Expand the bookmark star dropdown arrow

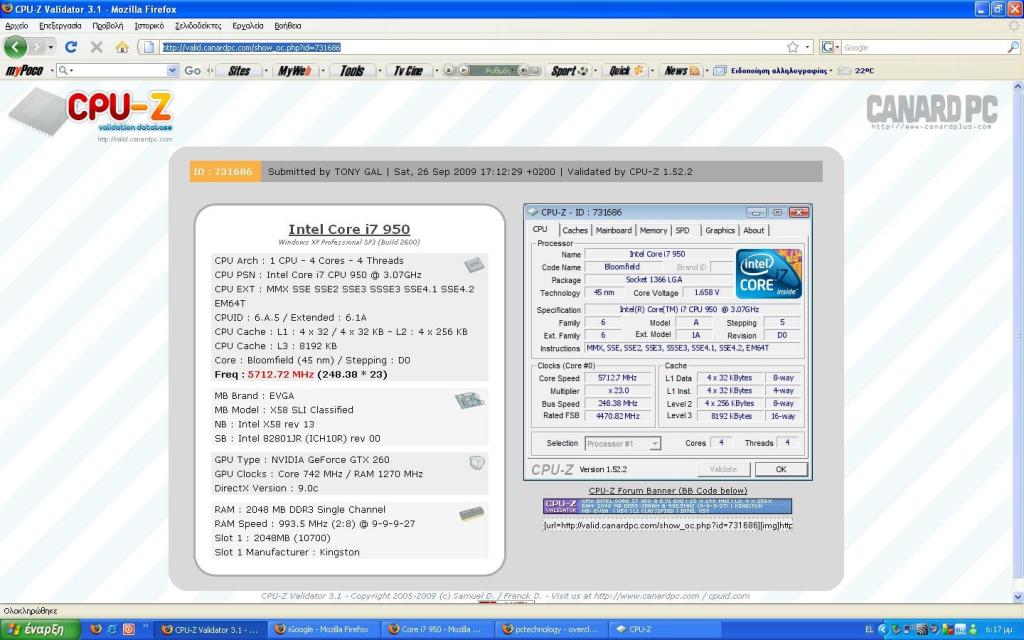(807, 47)
